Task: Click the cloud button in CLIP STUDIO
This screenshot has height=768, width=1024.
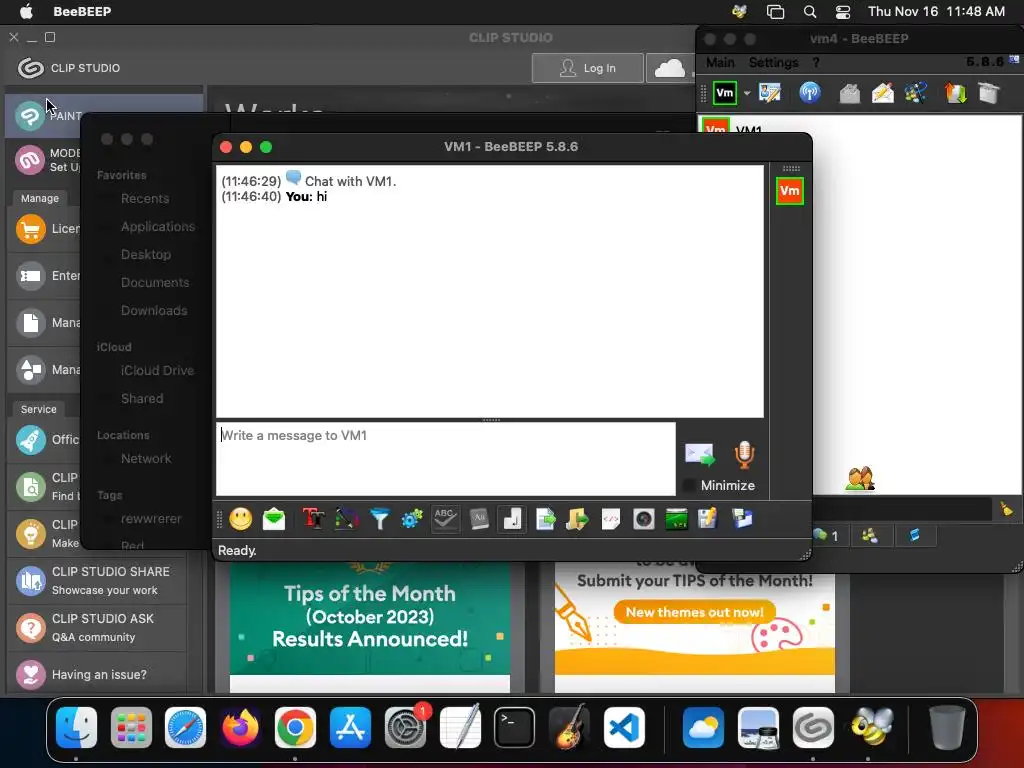Action: click(670, 68)
